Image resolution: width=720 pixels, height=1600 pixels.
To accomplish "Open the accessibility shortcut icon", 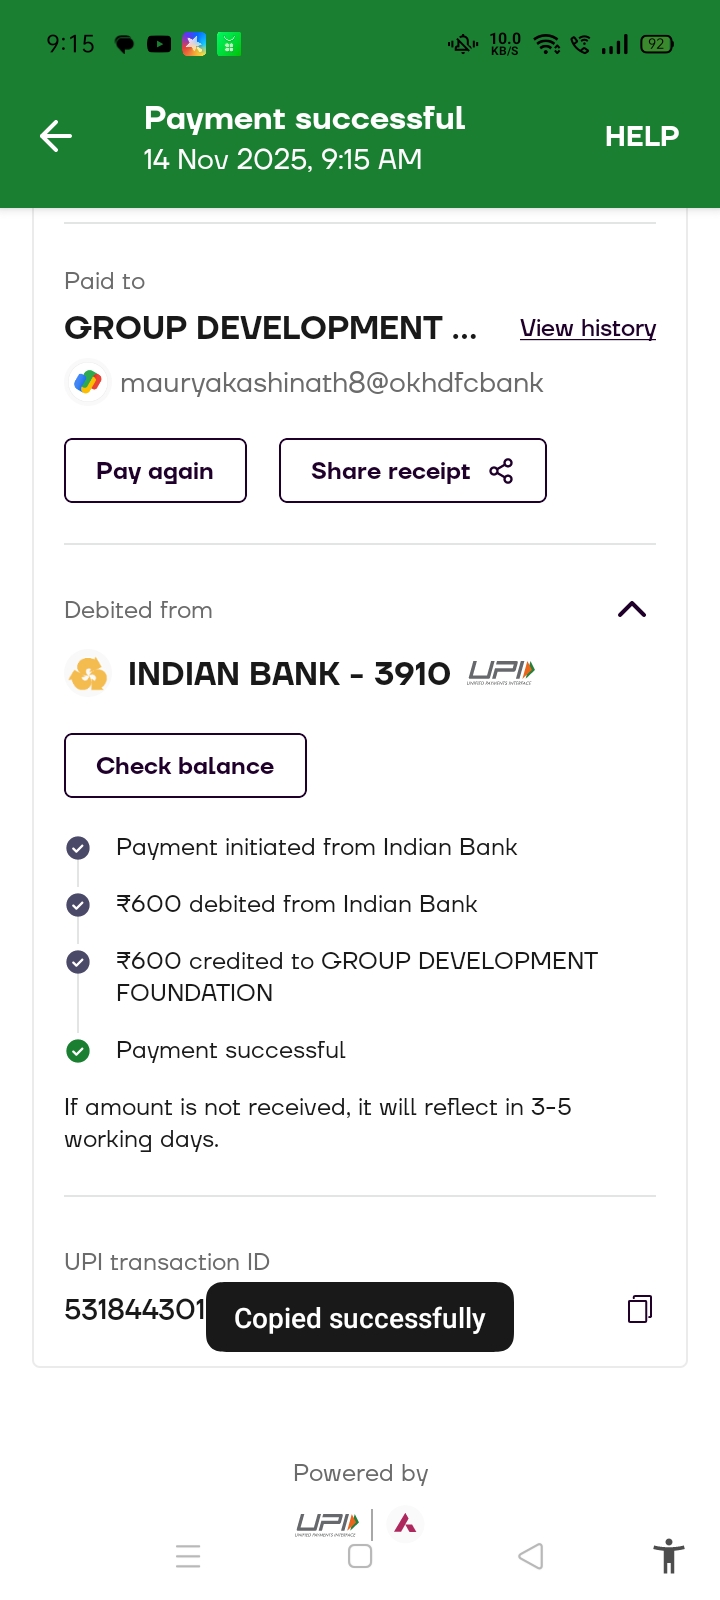I will coord(668,1557).
